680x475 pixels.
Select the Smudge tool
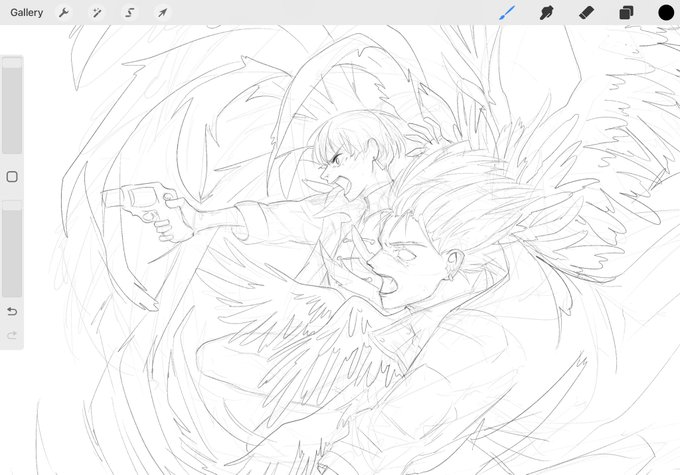[547, 13]
